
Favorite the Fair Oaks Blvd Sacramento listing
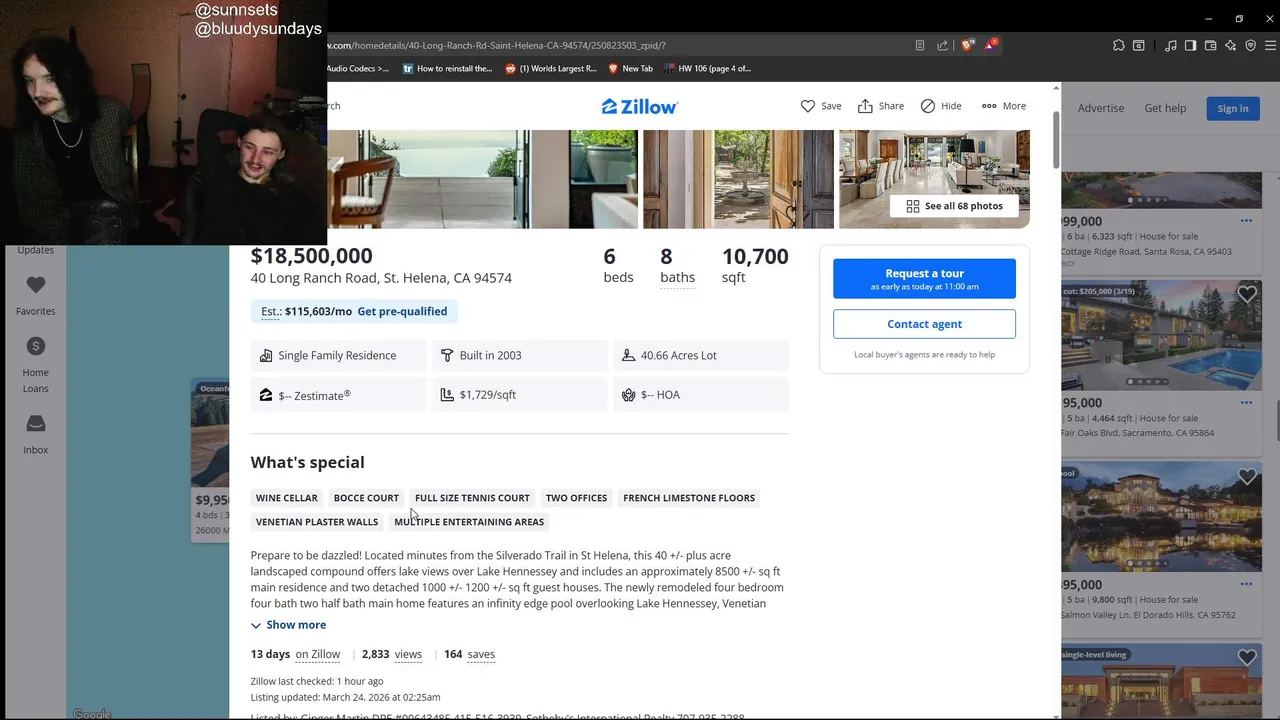tap(1246, 294)
